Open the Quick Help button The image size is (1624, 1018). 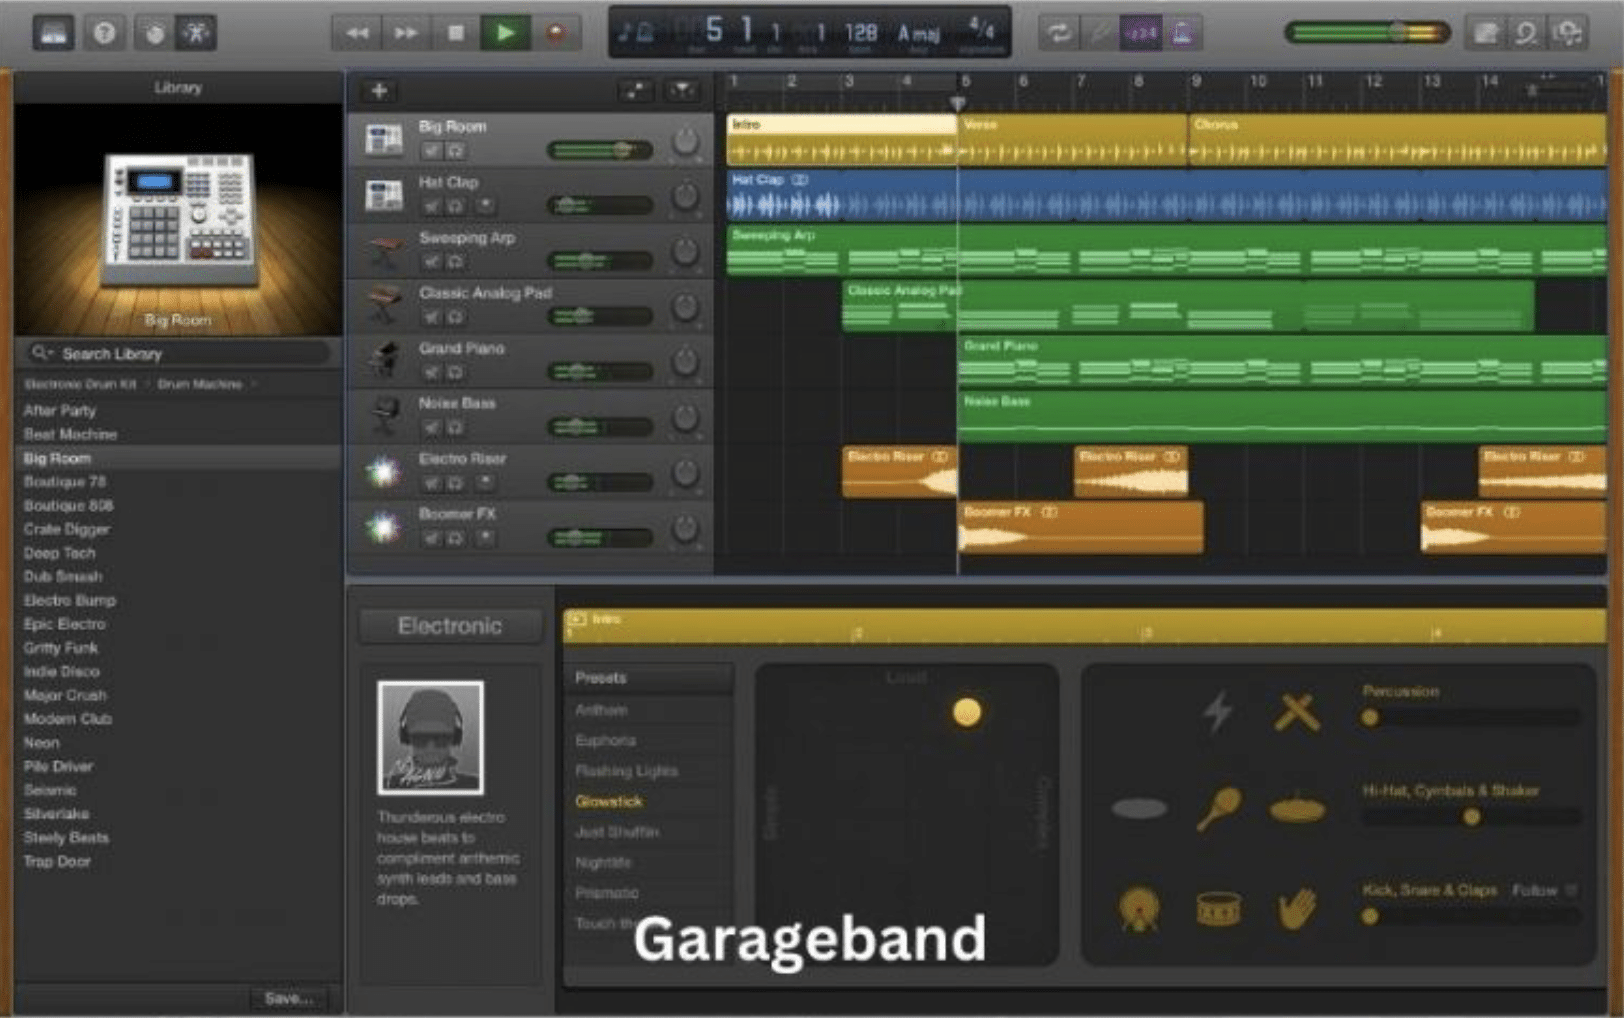pos(104,33)
